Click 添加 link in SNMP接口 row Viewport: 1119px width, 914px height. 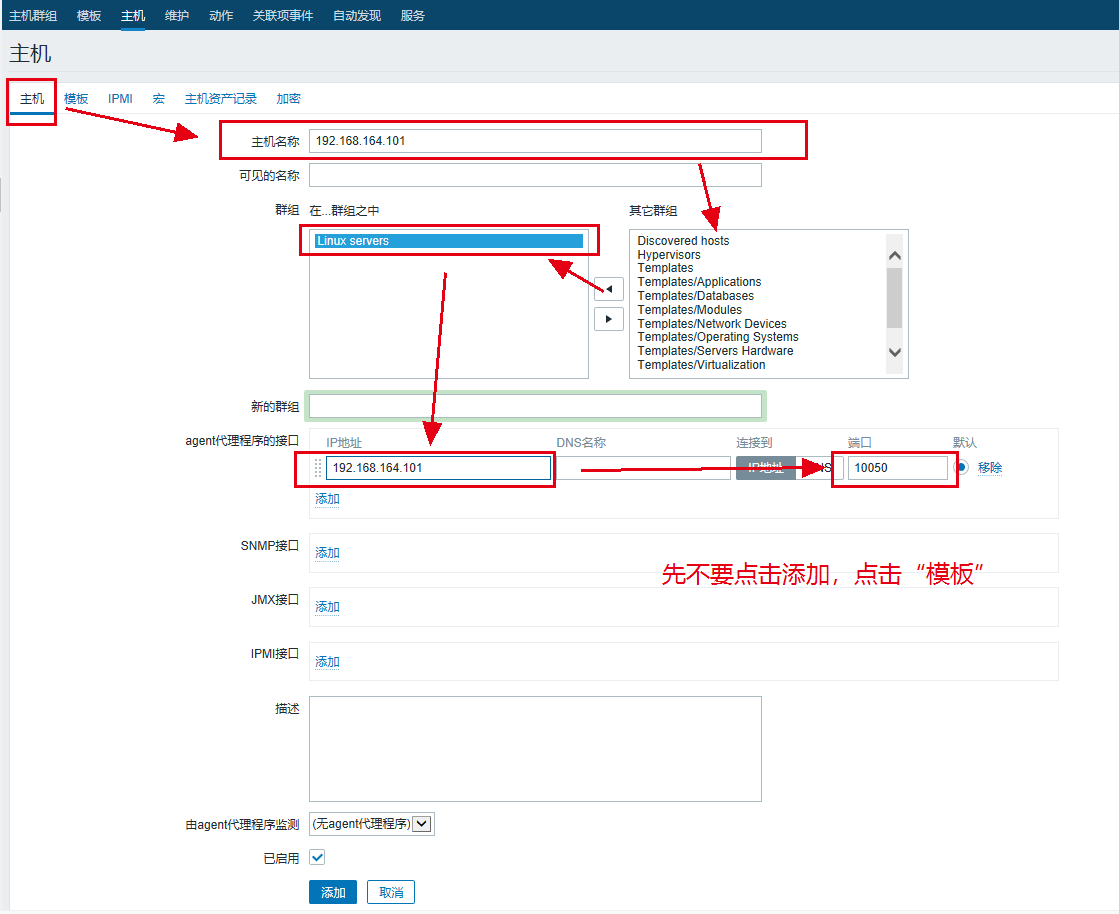(x=328, y=553)
